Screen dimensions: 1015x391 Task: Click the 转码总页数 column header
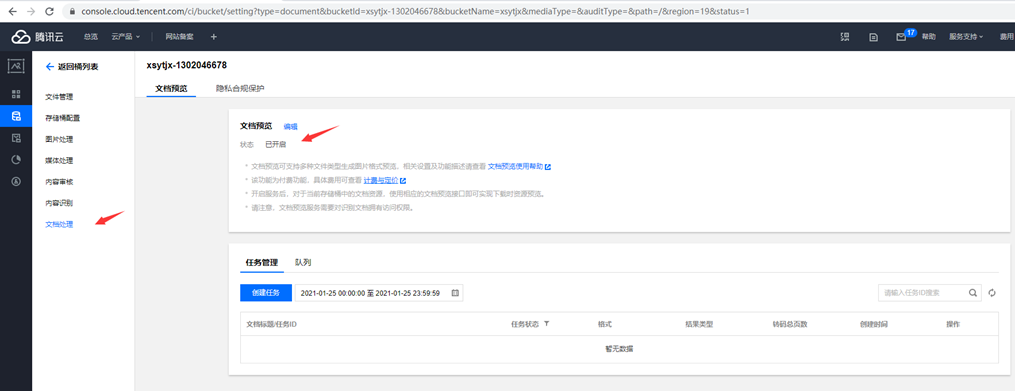pyautogui.click(x=790, y=324)
